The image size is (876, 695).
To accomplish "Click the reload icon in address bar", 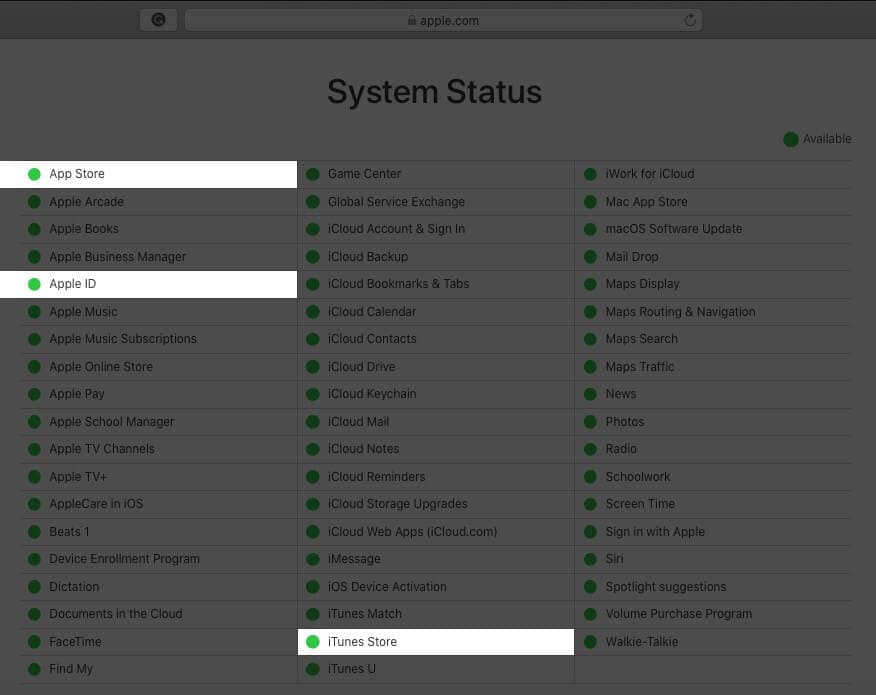I will pyautogui.click(x=690, y=21).
